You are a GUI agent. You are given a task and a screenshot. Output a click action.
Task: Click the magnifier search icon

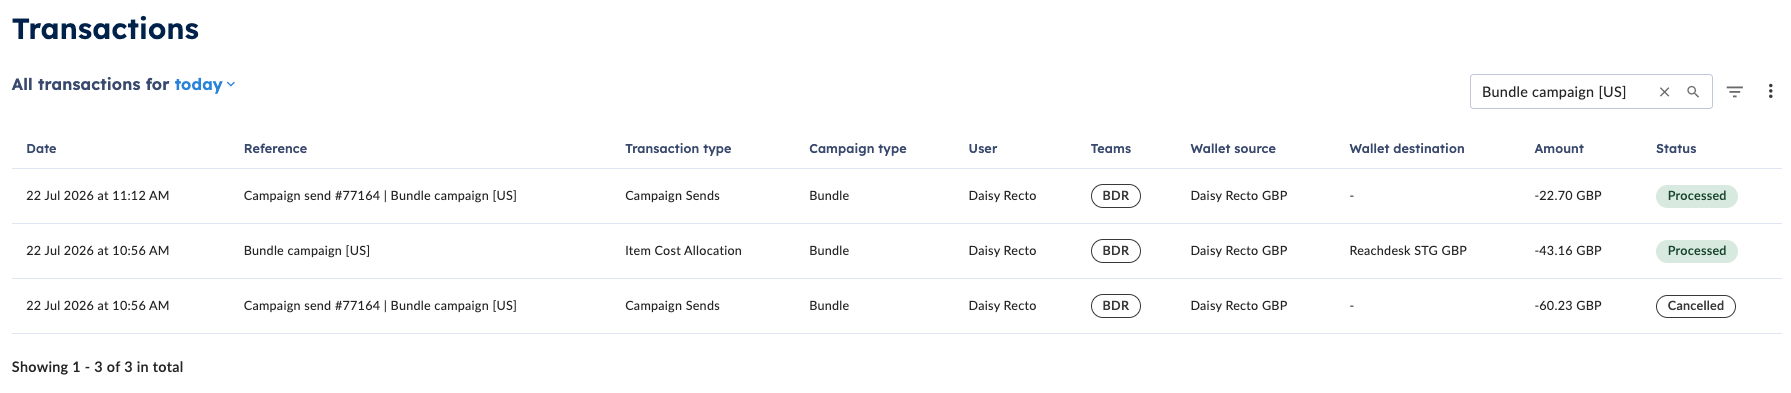[1693, 92]
